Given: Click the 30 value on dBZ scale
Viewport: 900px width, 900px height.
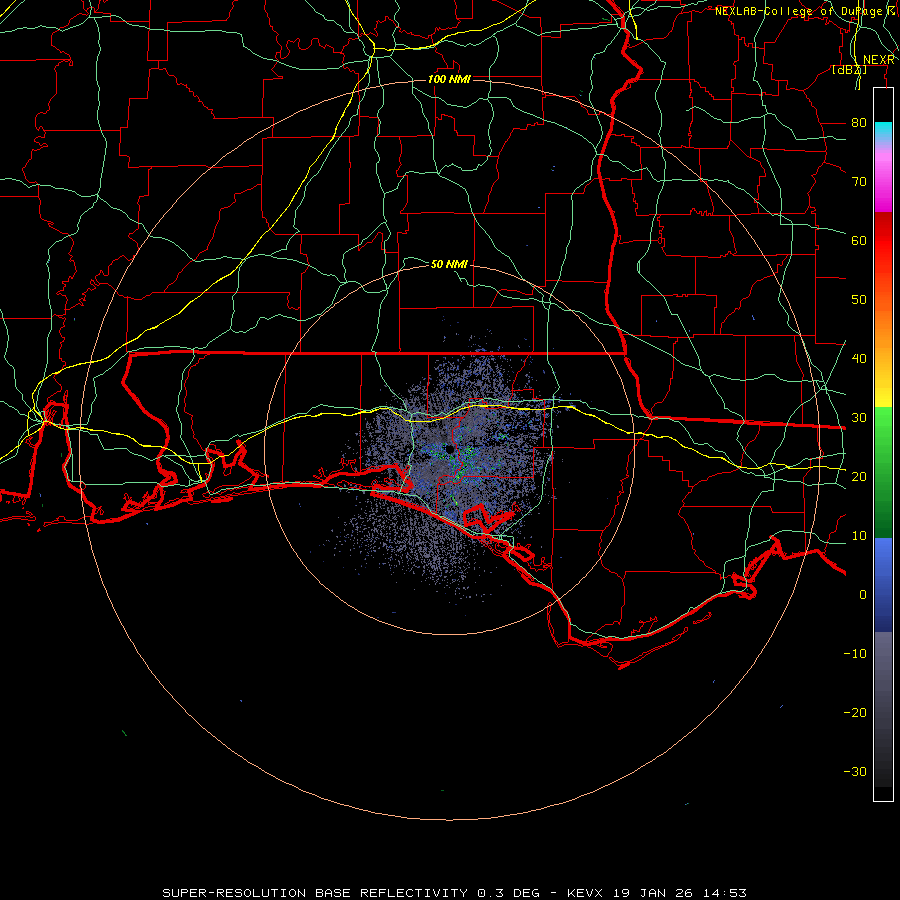Looking at the screenshot, I should tap(859, 418).
